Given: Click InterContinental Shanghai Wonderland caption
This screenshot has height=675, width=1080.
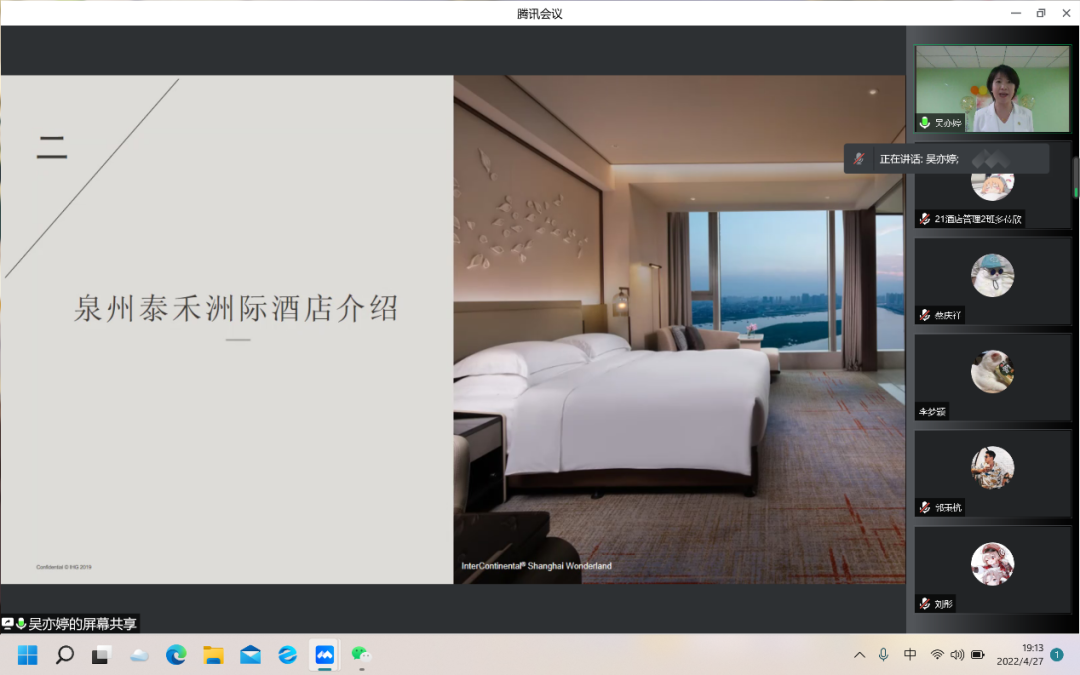Looking at the screenshot, I should coord(537,566).
